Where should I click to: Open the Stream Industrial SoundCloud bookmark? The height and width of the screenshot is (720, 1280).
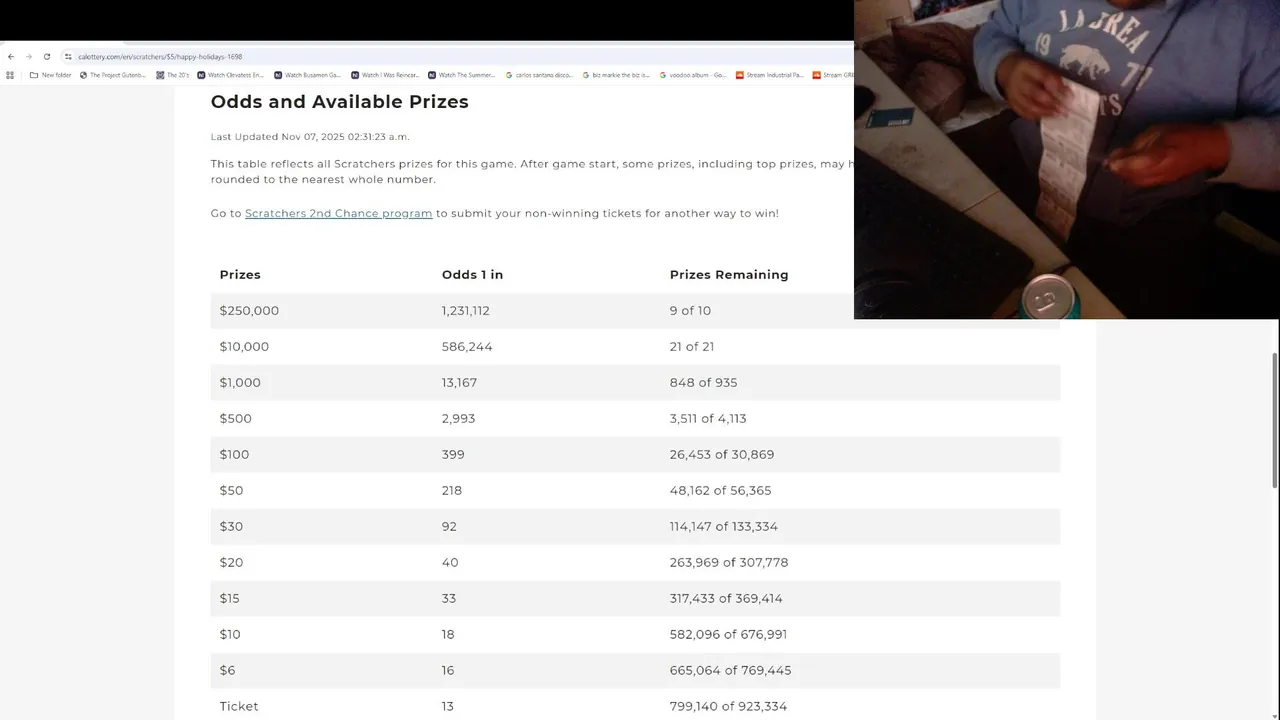point(770,75)
